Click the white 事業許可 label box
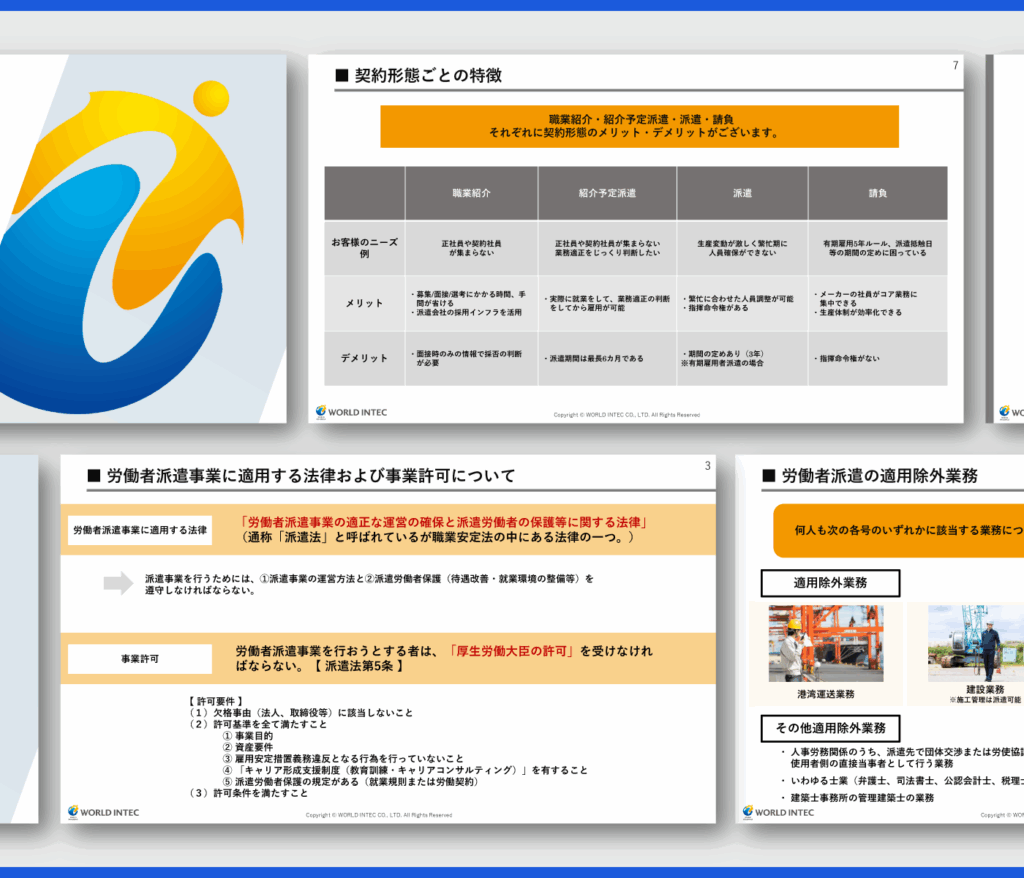The width and height of the screenshot is (1024, 878). pyautogui.click(x=140, y=658)
